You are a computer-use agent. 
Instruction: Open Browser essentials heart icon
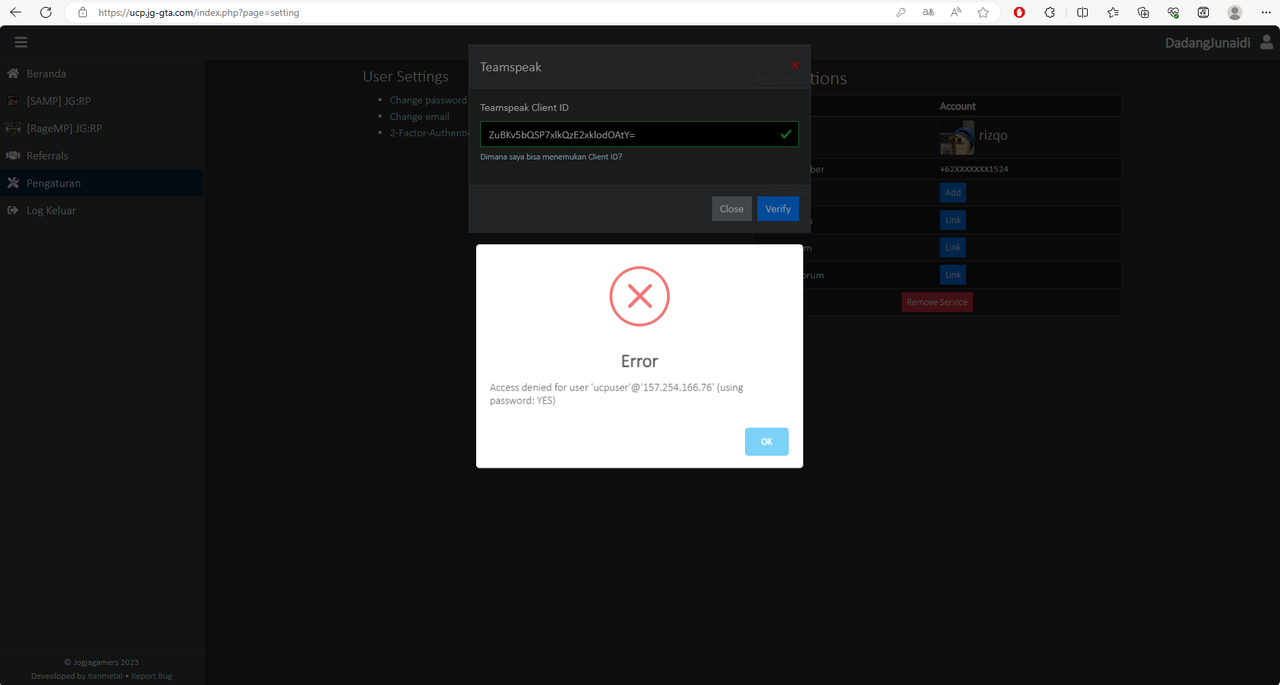tap(1173, 13)
